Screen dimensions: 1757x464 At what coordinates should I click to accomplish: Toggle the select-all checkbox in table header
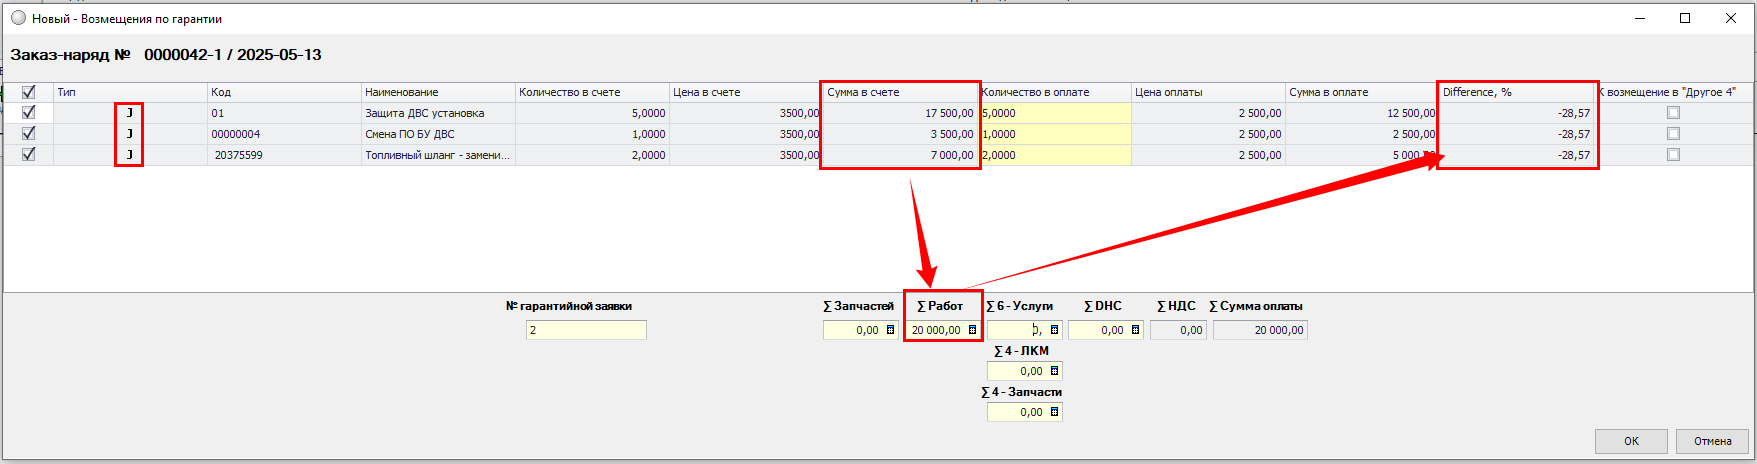coord(28,92)
